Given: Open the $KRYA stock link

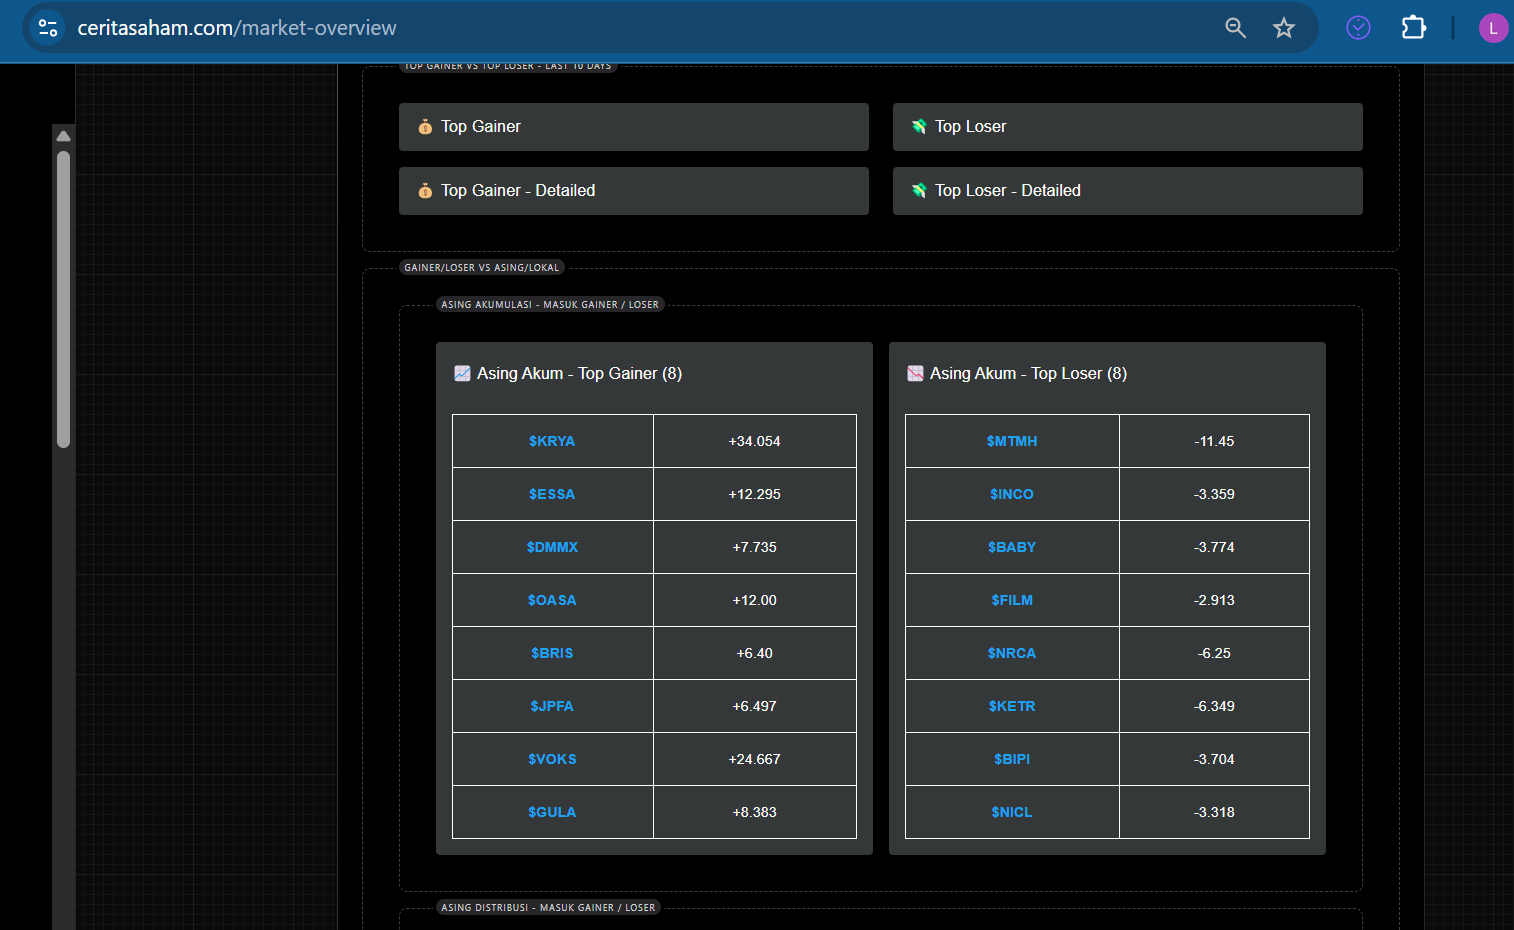Looking at the screenshot, I should (x=552, y=441).
